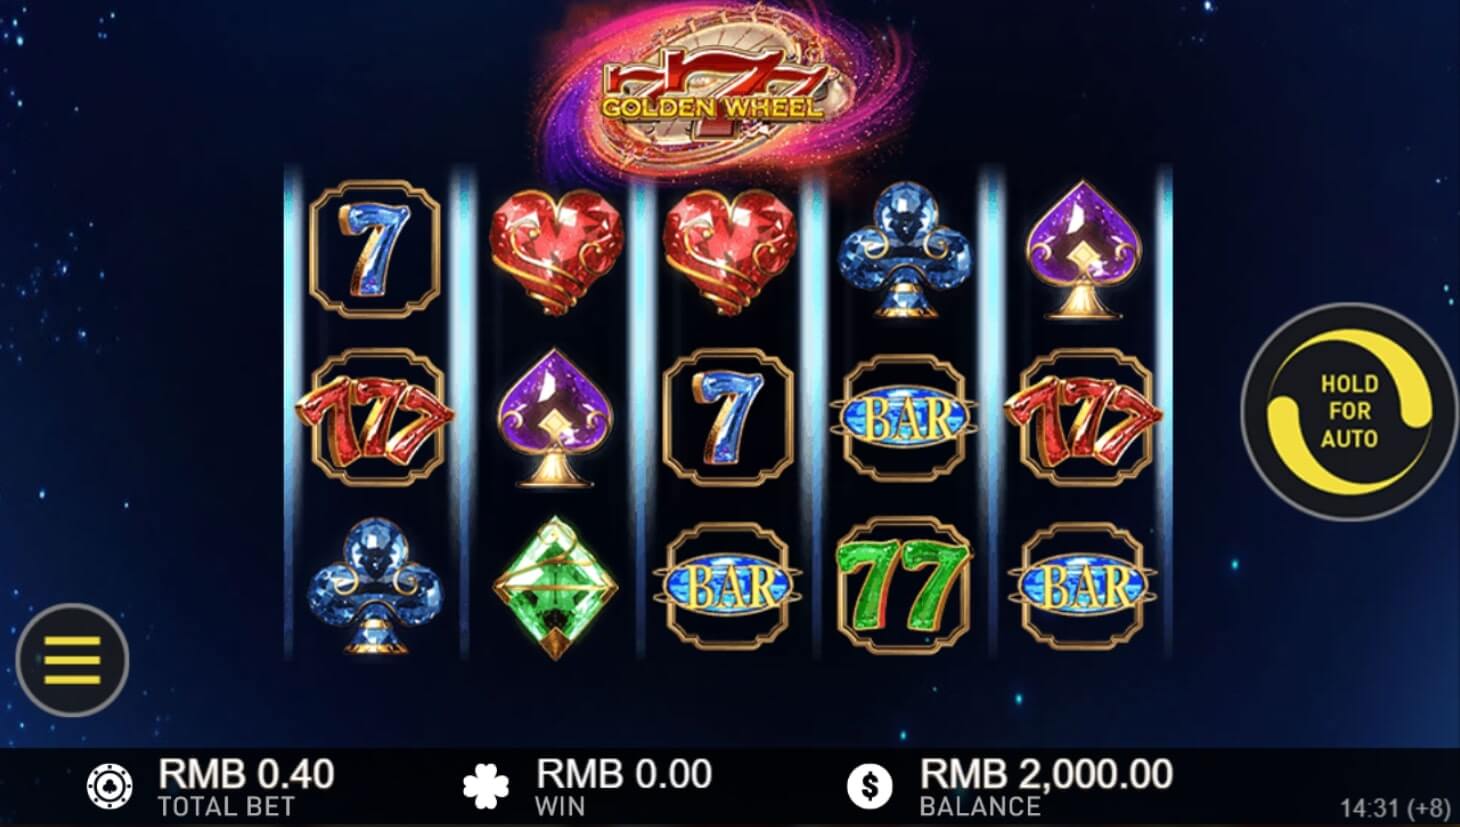This screenshot has width=1460, height=827.
Task: Select the blue 7 in middle reel
Action: click(x=729, y=417)
